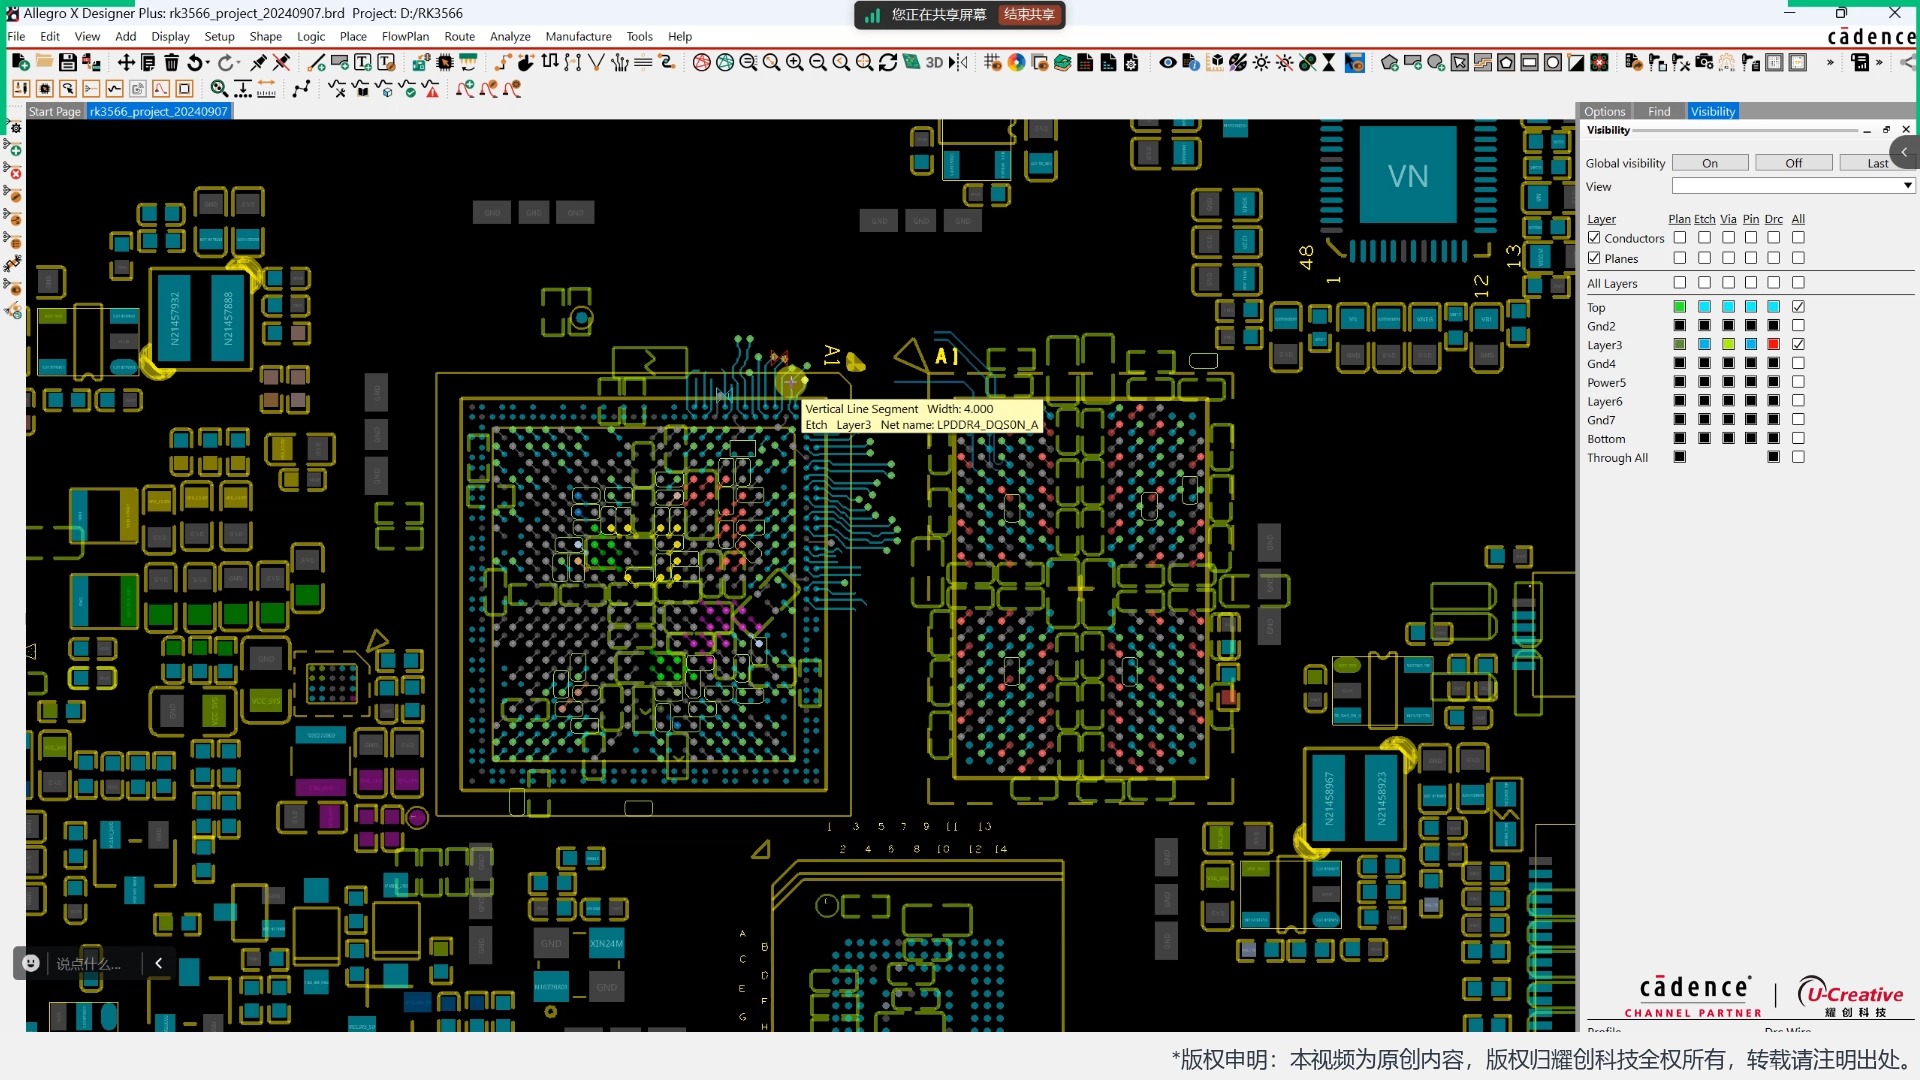This screenshot has width=1920, height=1080.
Task: Collapse the chat bubble with left chevron
Action: click(158, 963)
